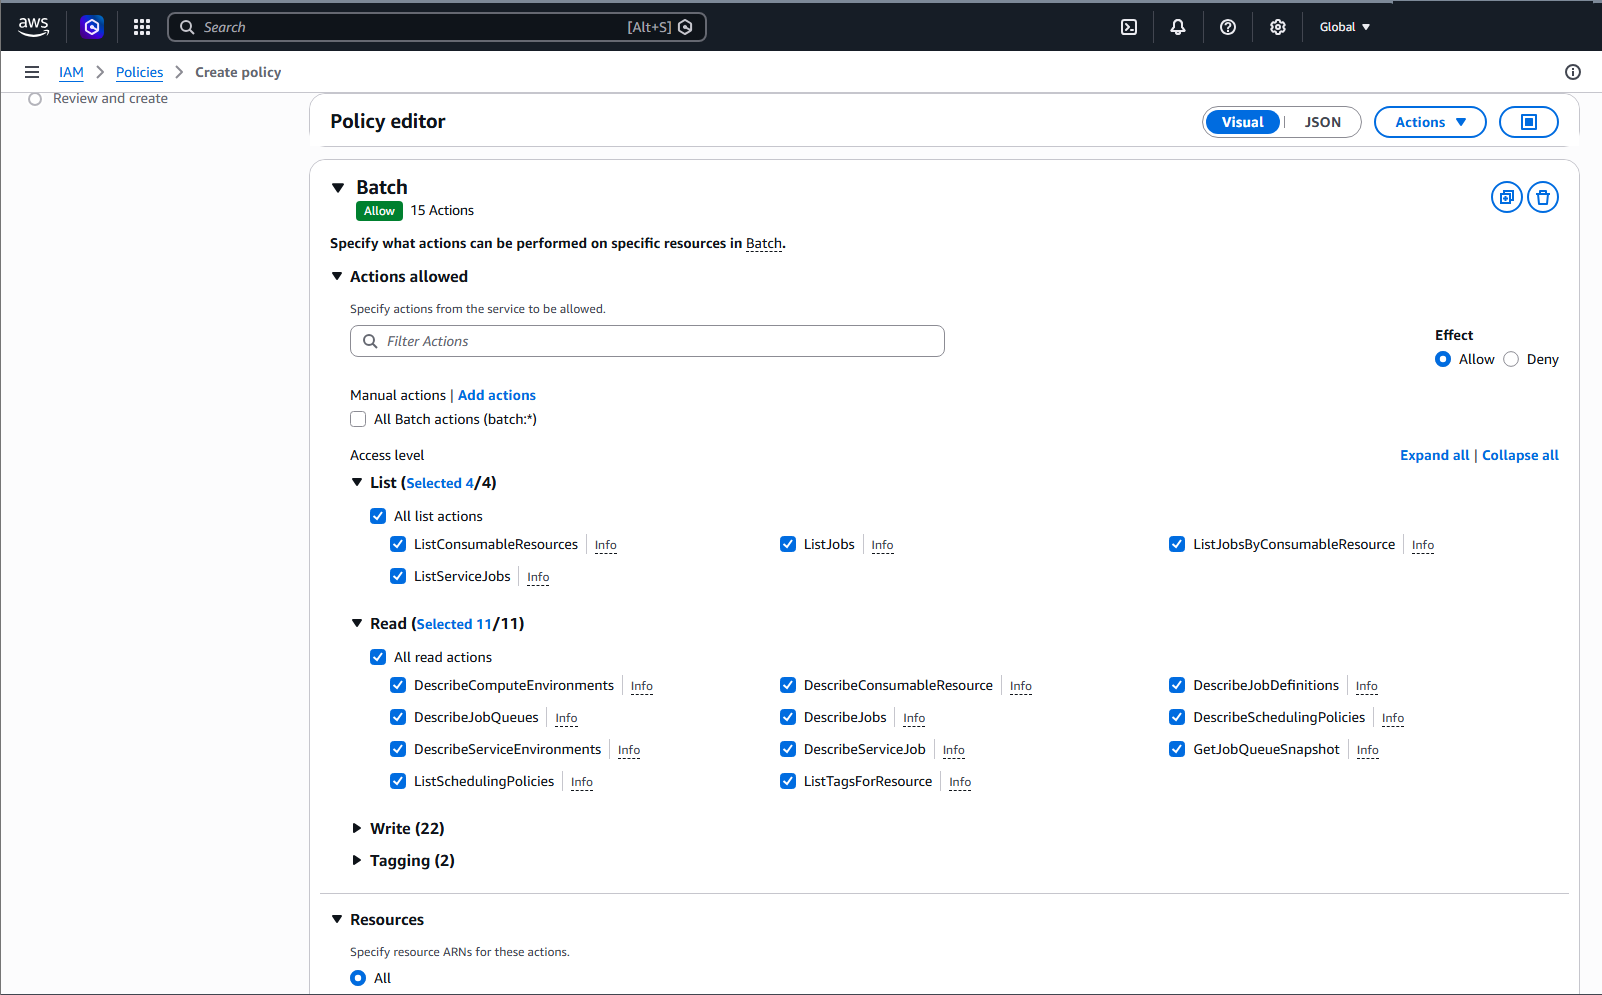Screen dimensions: 1602x995
Task: Collapse the Batch statement section
Action: point(338,188)
